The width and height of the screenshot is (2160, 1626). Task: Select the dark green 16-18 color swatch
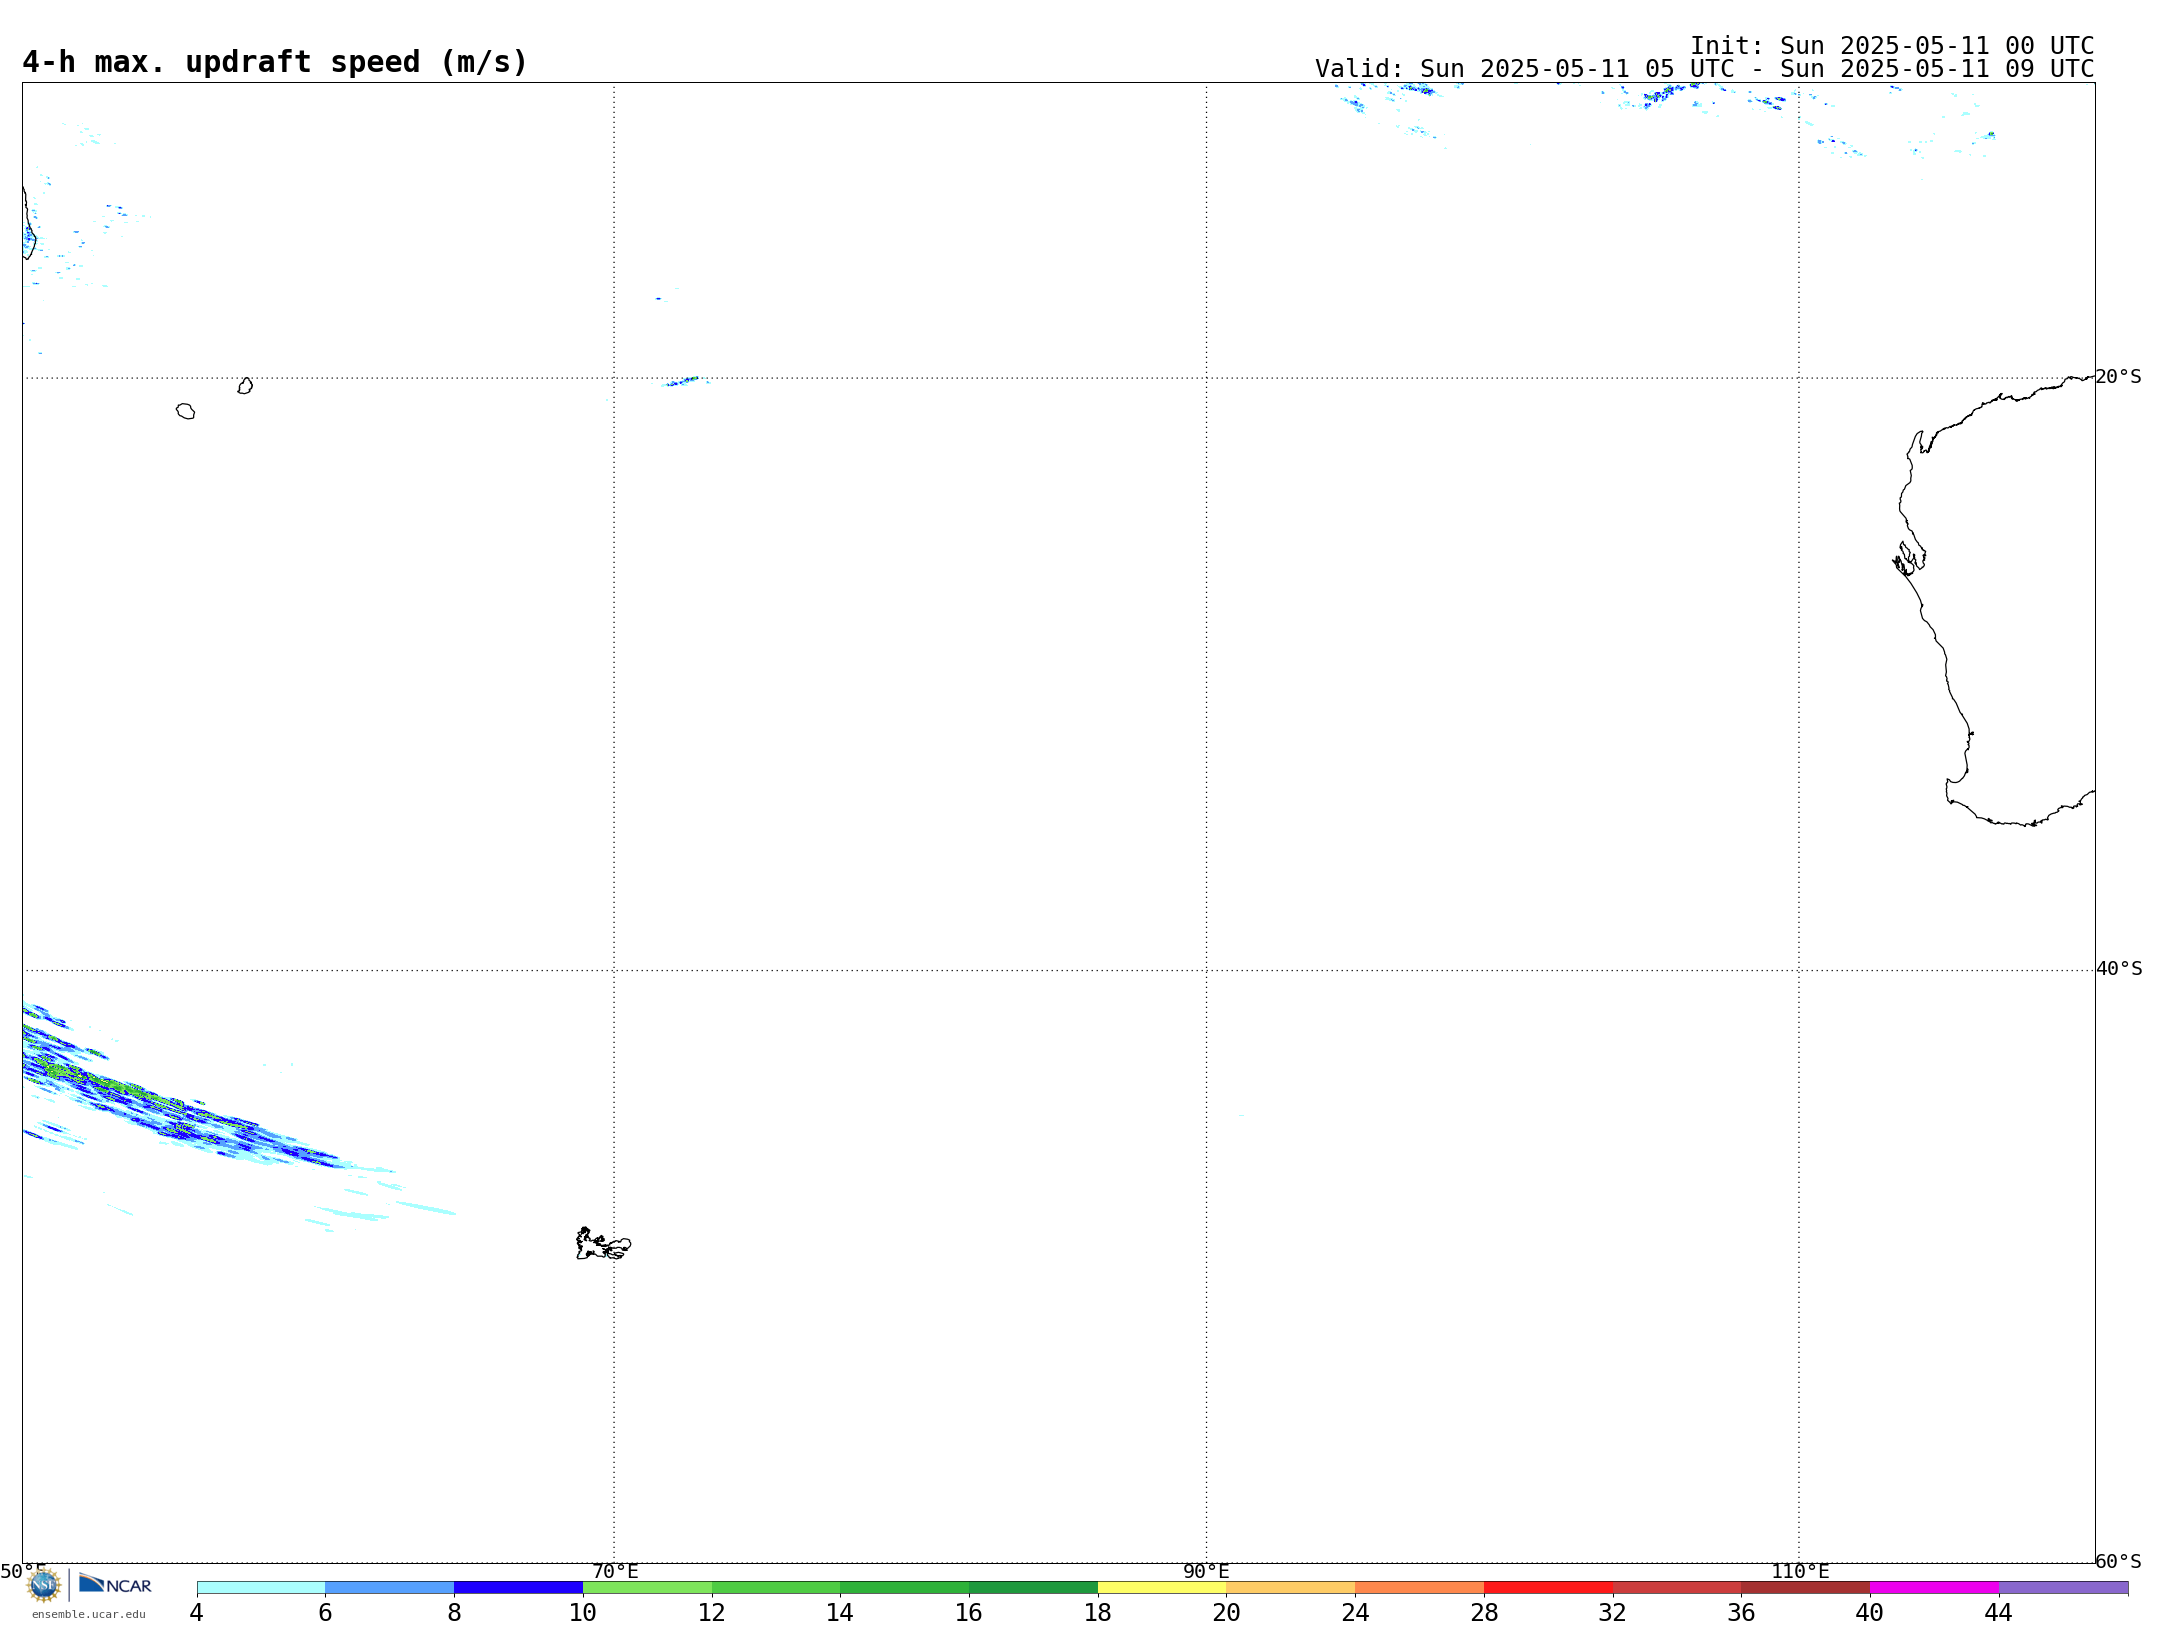pyautogui.click(x=1033, y=1588)
